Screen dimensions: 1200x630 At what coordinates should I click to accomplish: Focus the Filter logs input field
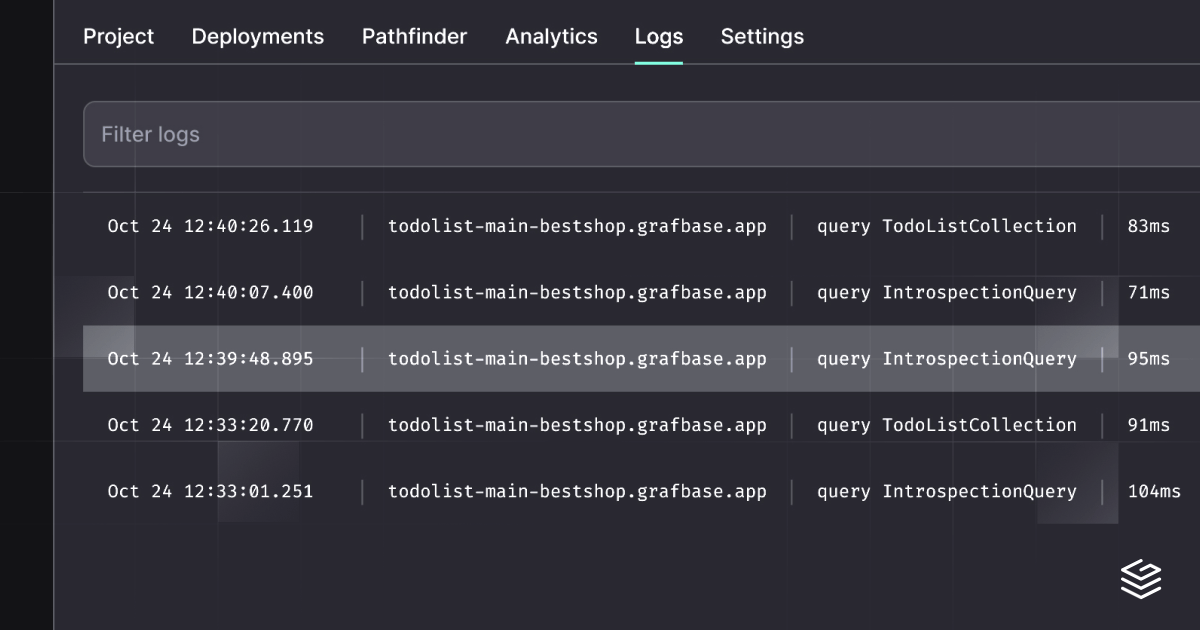point(641,134)
